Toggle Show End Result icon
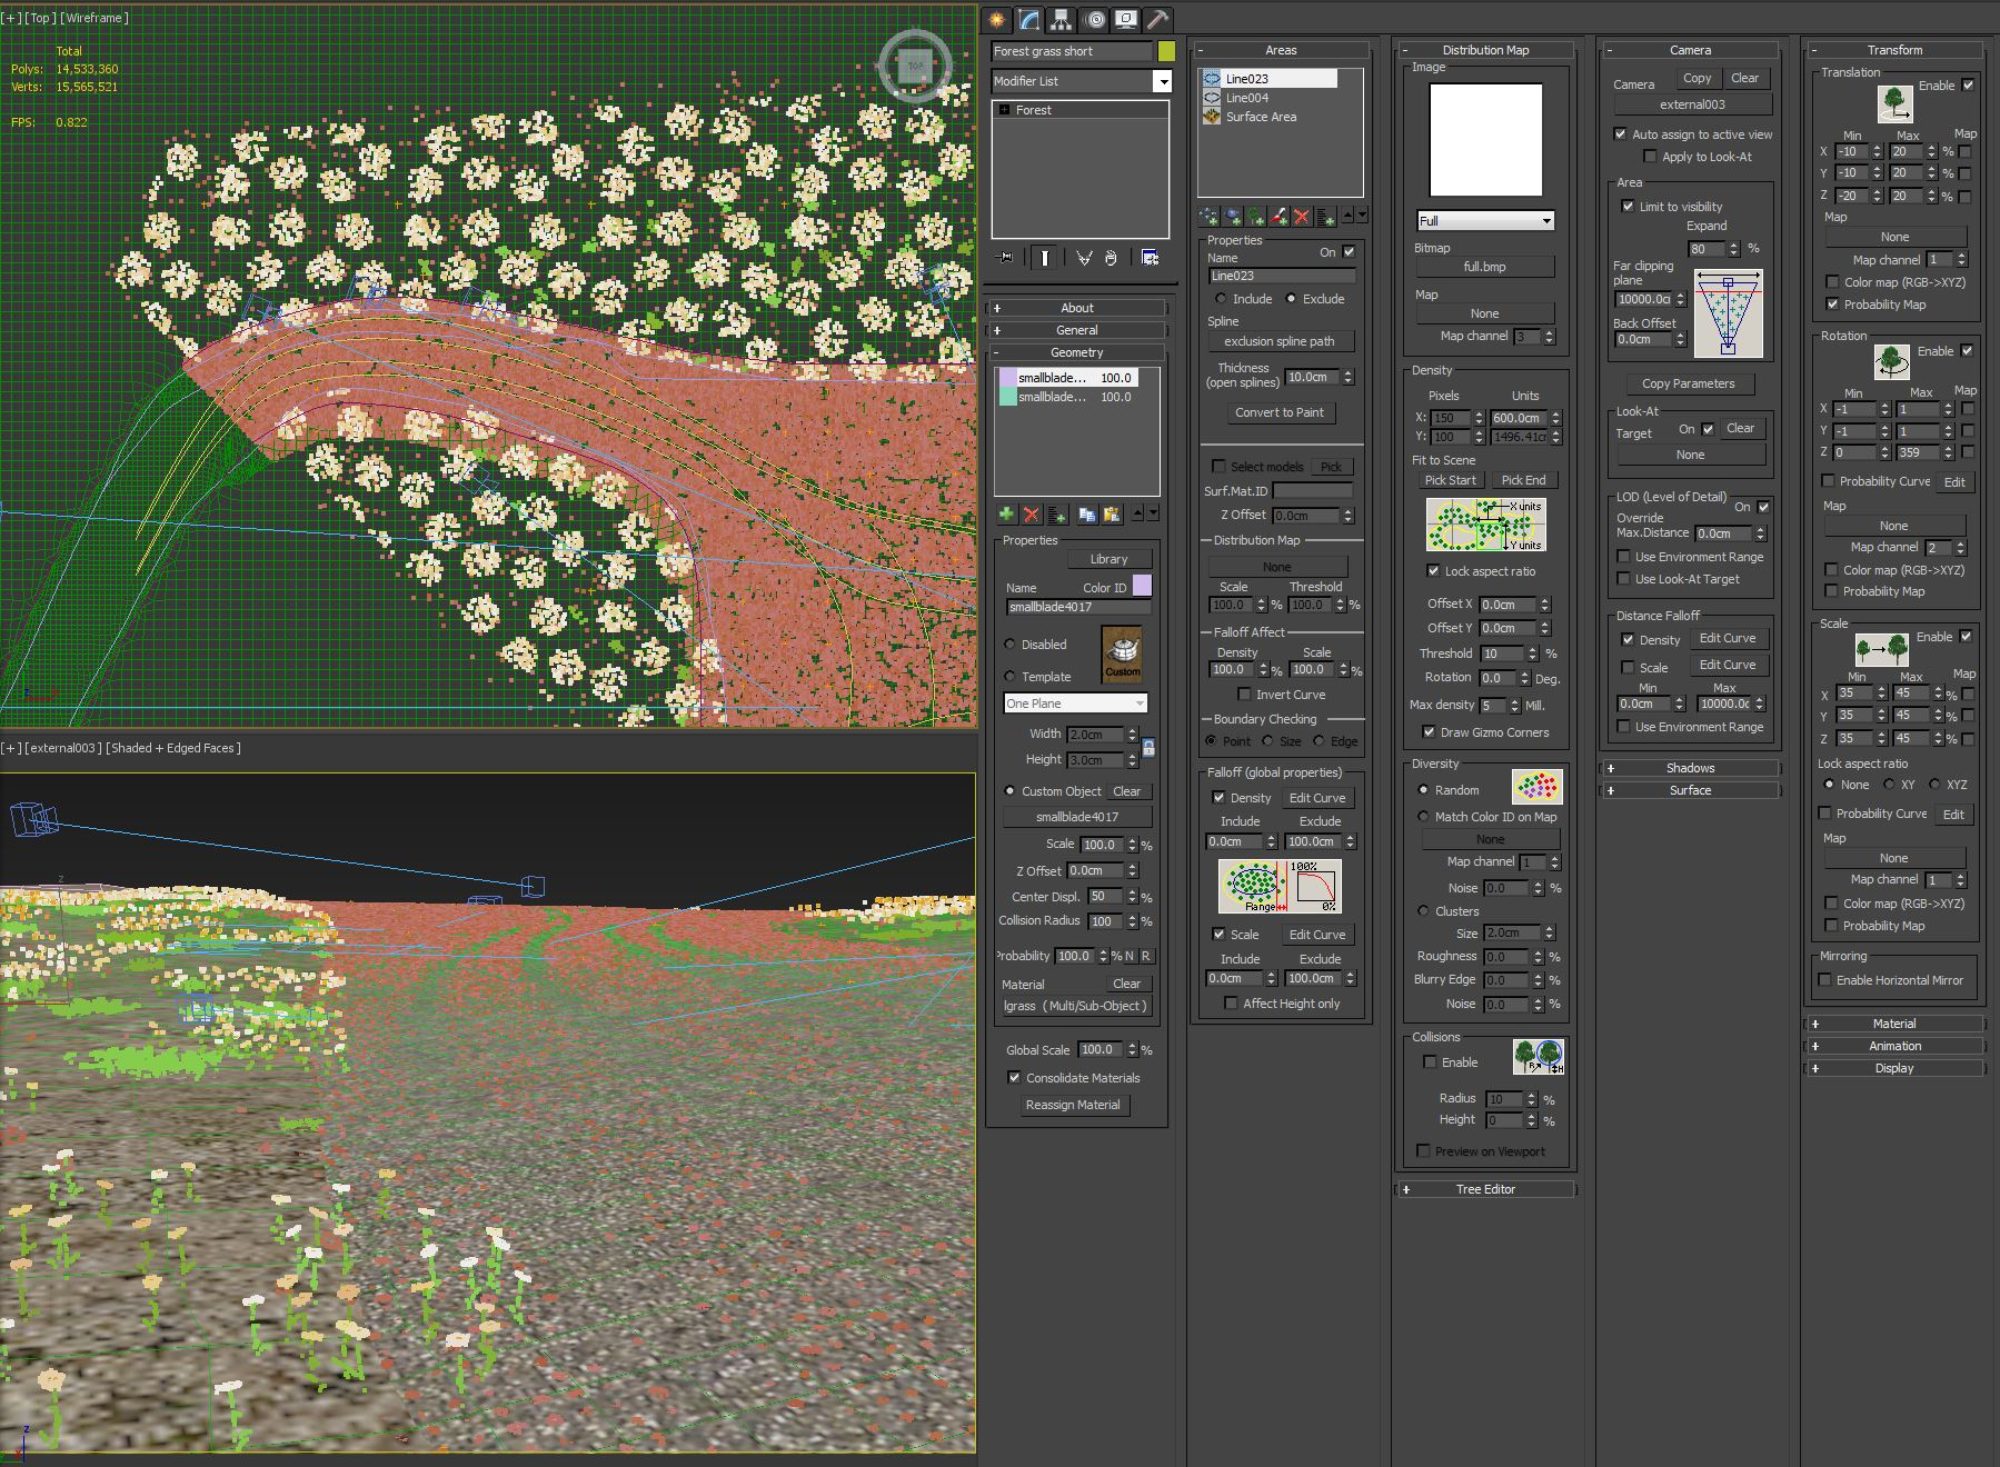The image size is (2000, 1467). [x=1044, y=258]
